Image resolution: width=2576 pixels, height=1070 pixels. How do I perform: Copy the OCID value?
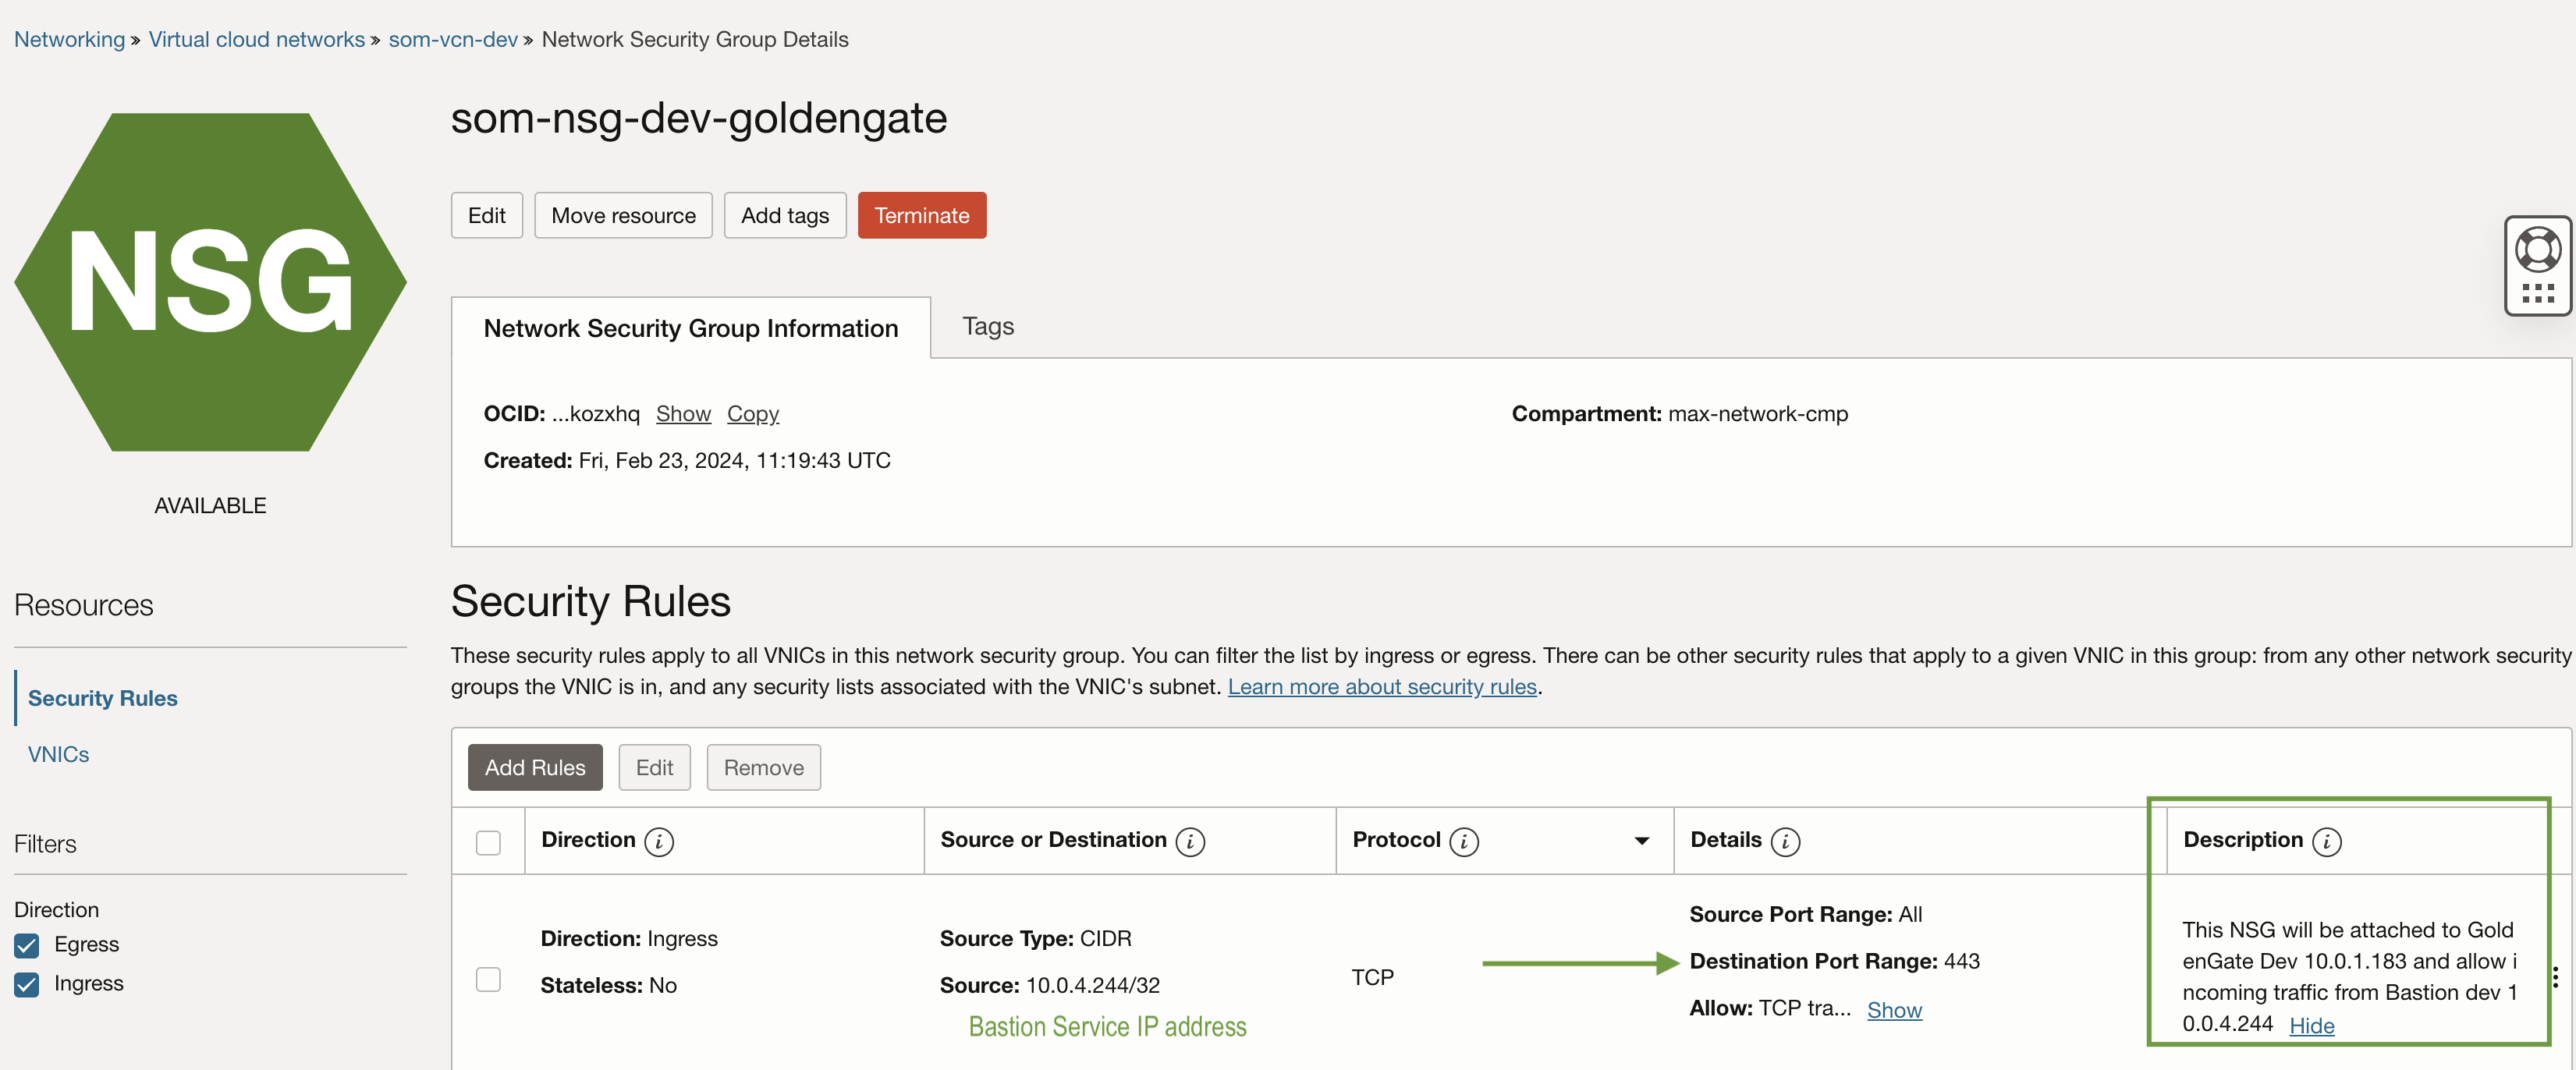(752, 414)
